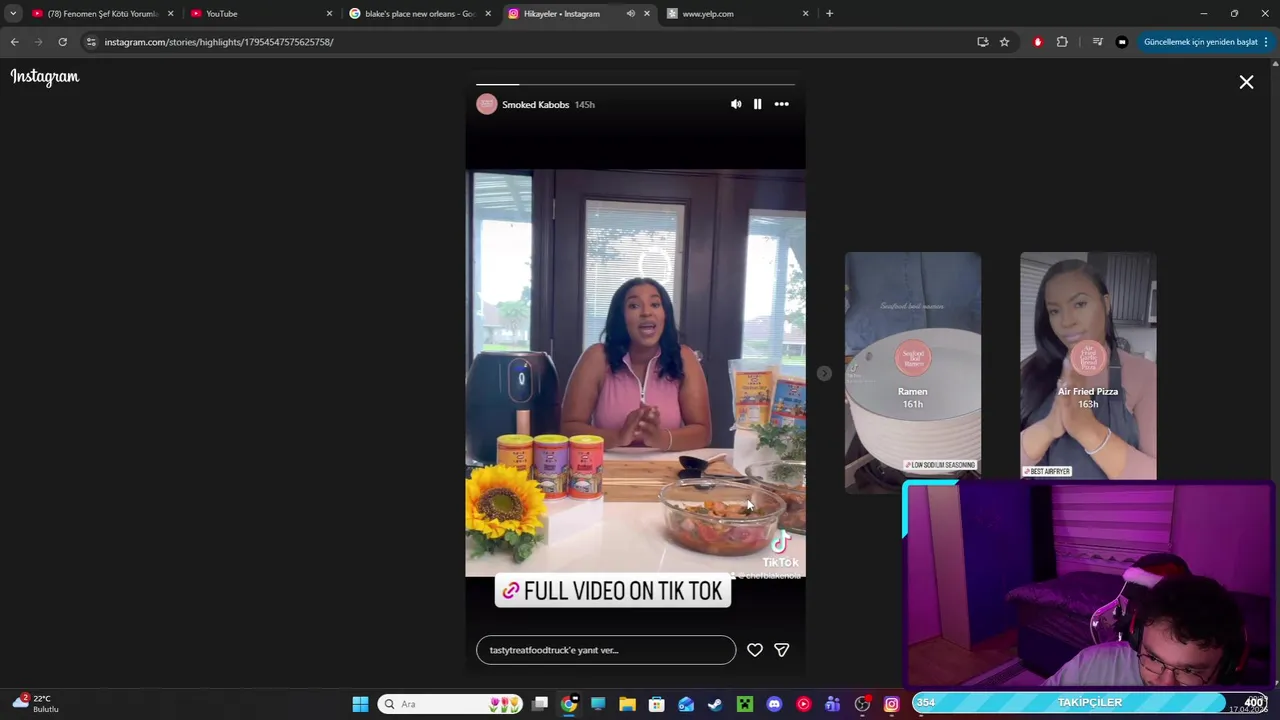Open Instagram app from the taskbar
Viewport: 1280px width, 720px height.
(891, 704)
